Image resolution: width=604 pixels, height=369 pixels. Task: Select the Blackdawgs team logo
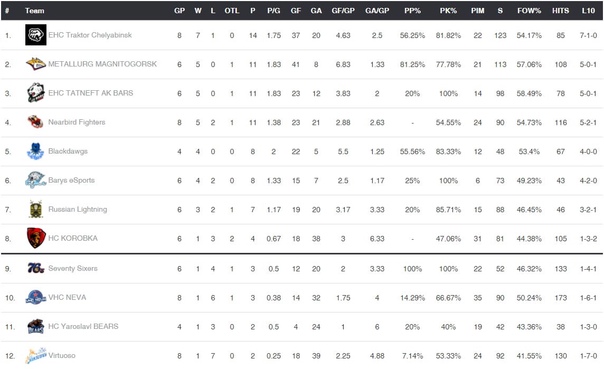35,151
